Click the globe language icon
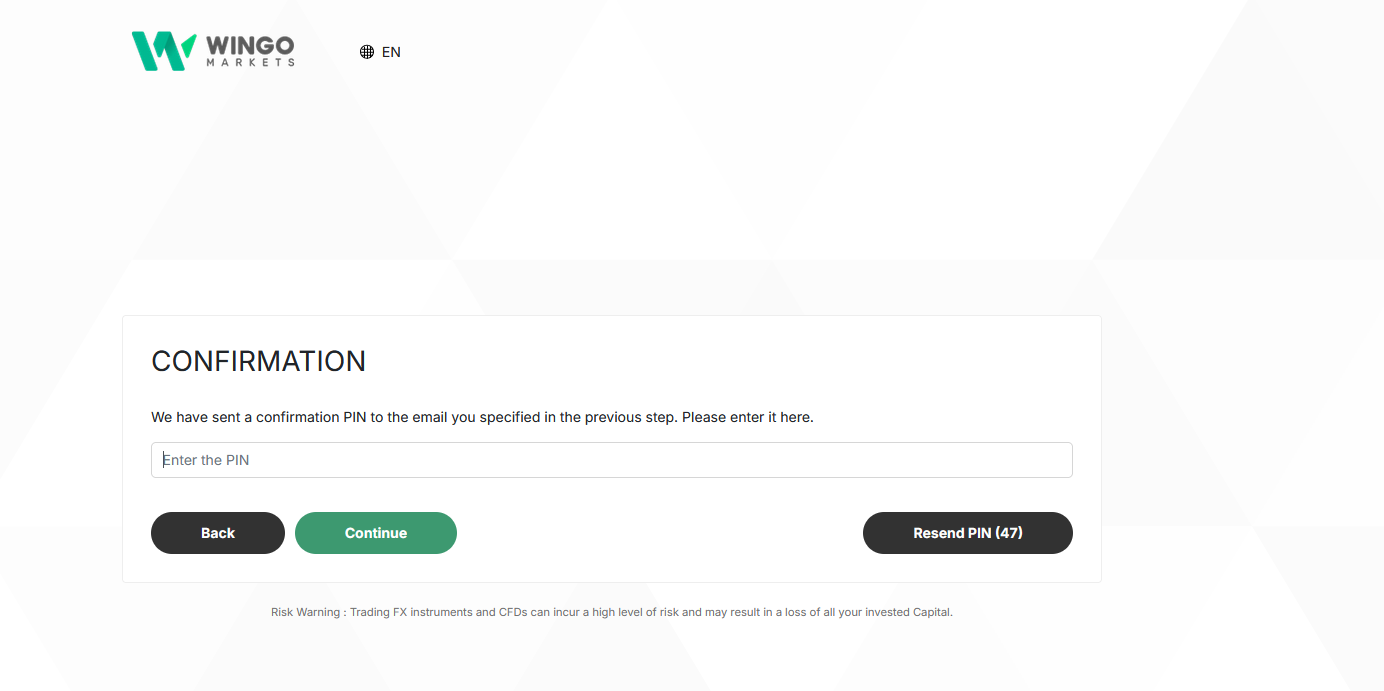1384x691 pixels. coord(367,52)
